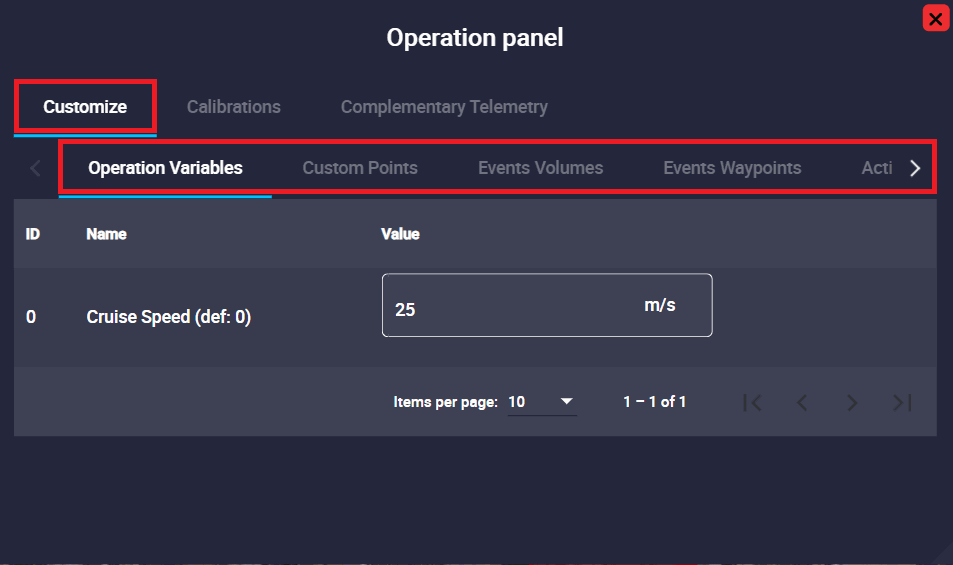Go to the previous page of results
Screen dimensions: 953x565
802,402
